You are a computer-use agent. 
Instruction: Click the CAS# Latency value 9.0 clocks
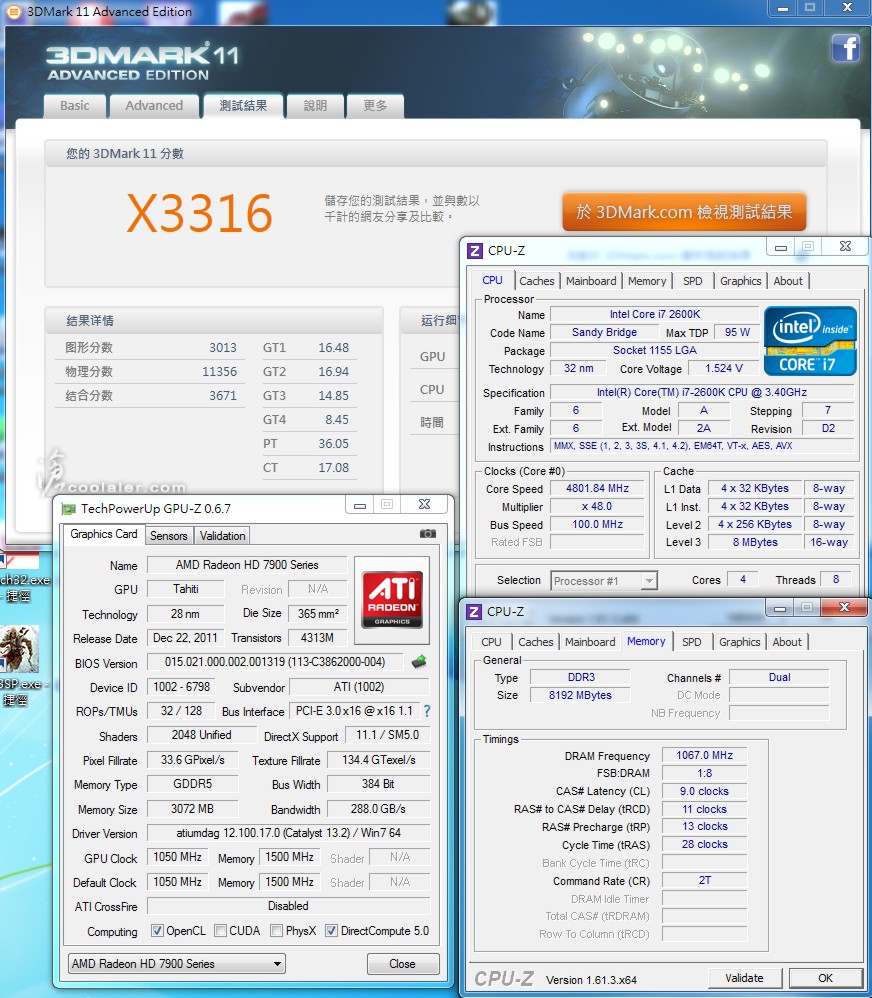(704, 791)
